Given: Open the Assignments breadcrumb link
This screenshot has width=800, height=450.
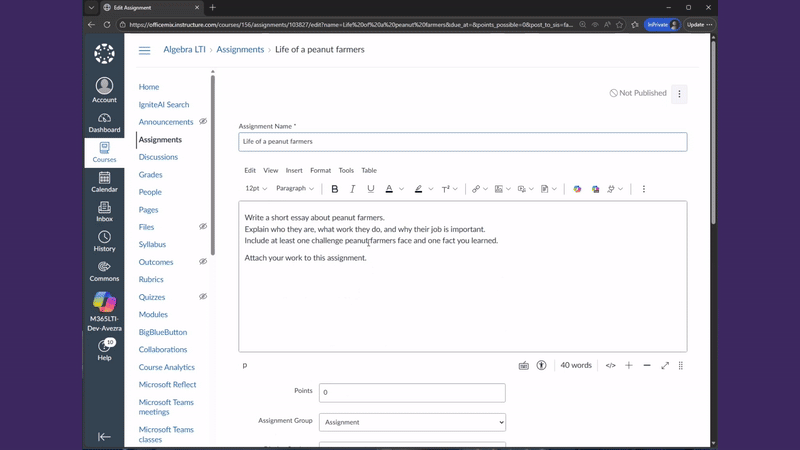Looking at the screenshot, I should point(240,49).
